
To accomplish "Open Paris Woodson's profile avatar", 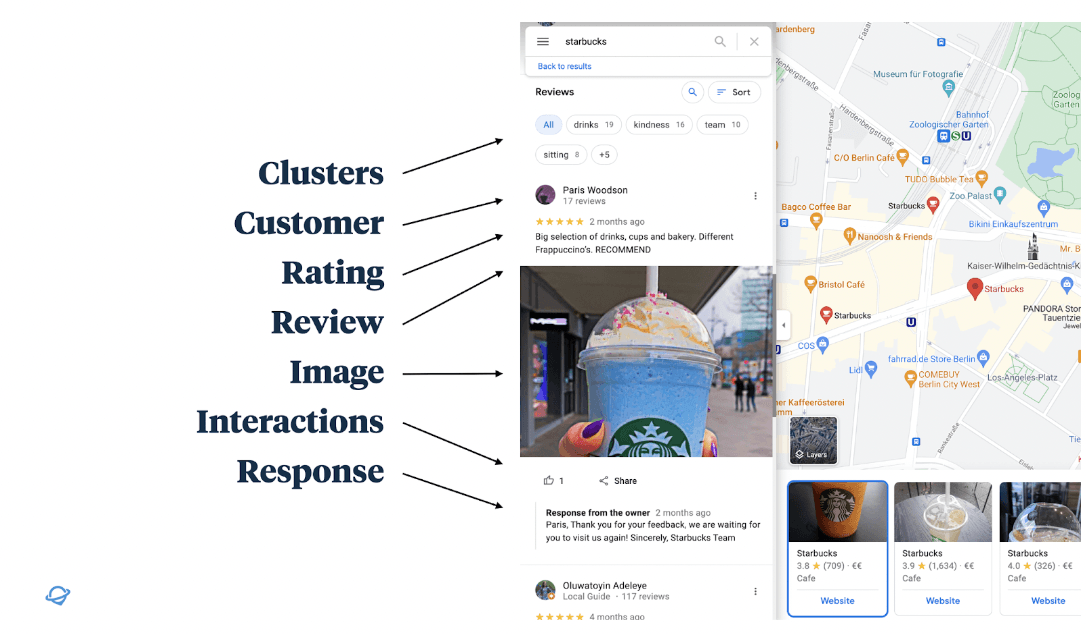I will 545,195.
